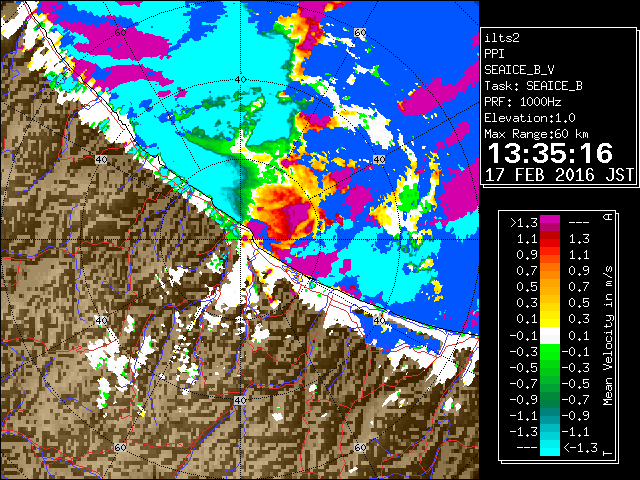
Task: Select the '17 FEB 2016 JST' date
Action: point(559,175)
